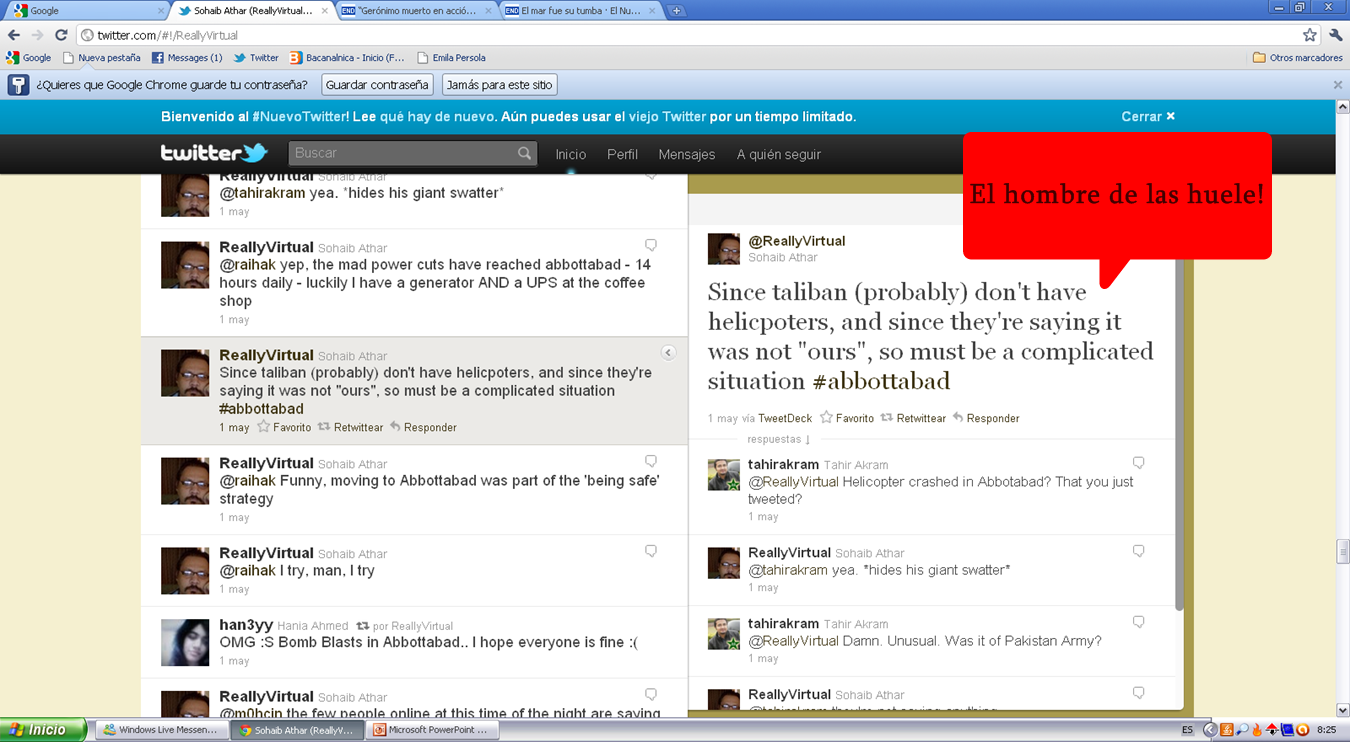Click Jamás para este sitio button
Viewport: 1350px width, 742px height.
pos(499,85)
